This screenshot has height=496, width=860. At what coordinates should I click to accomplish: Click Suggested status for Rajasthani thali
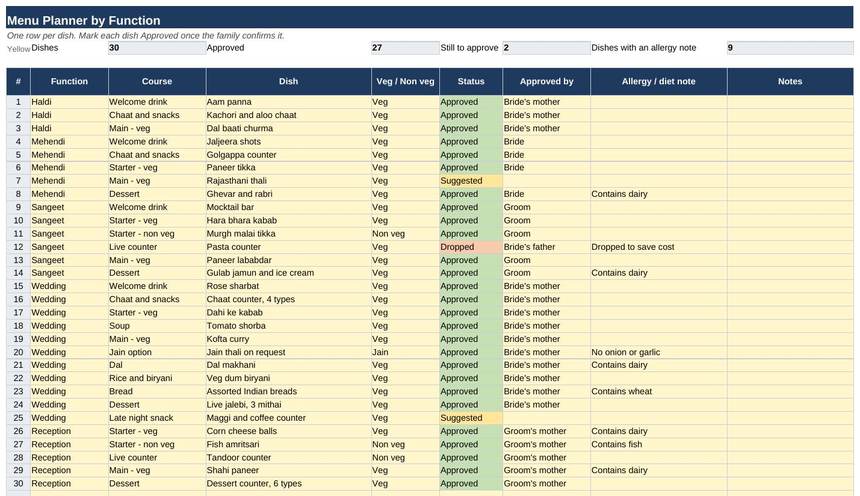471,181
